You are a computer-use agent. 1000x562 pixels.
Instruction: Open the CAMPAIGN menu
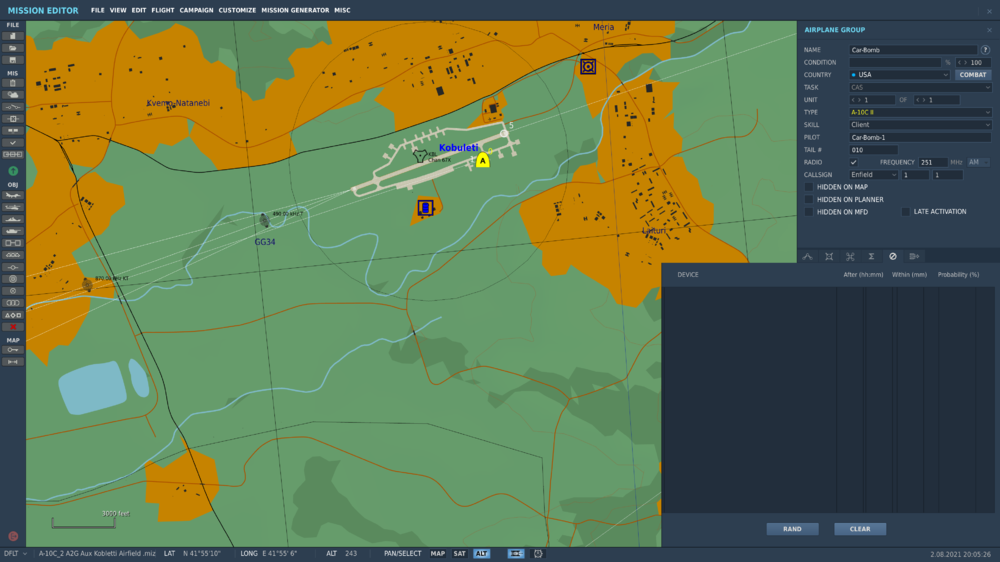[x=196, y=10]
